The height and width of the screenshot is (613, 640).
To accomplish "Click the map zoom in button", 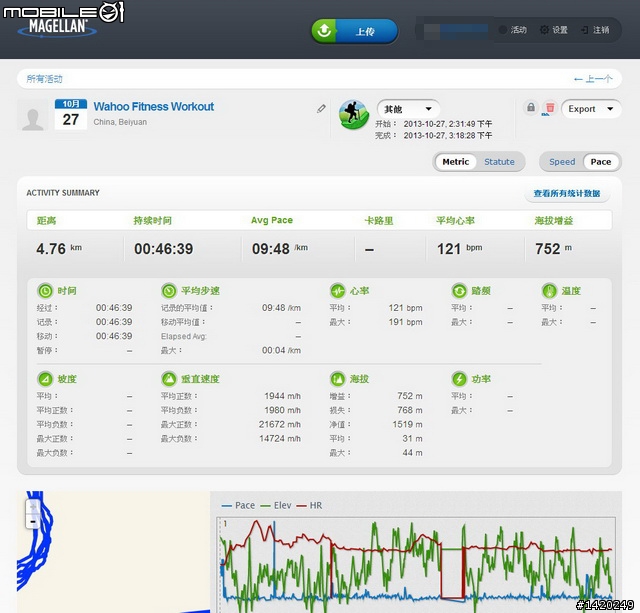I will (x=33, y=507).
